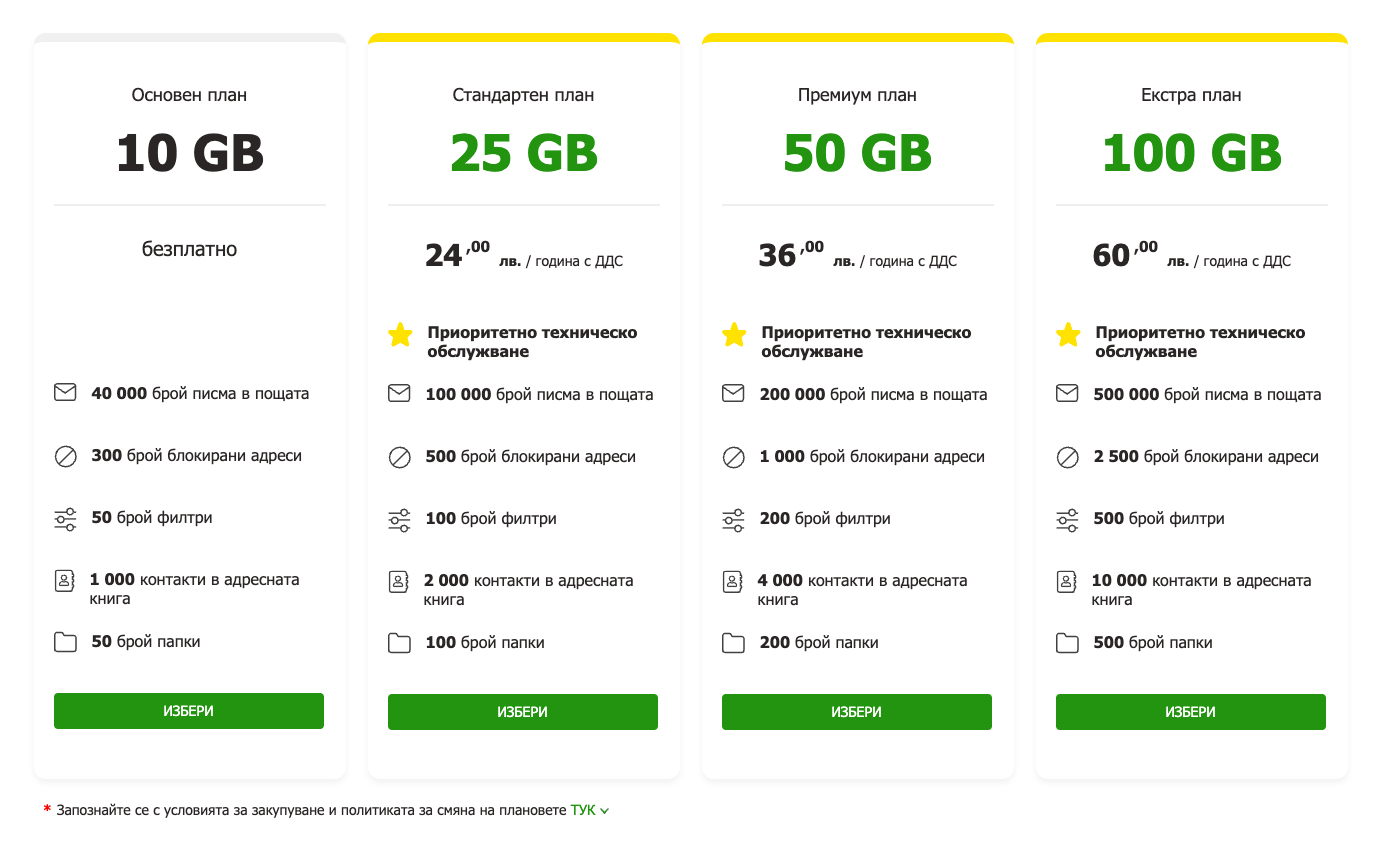The height and width of the screenshot is (850, 1386).
Task: Click the address book icon in Екстра план
Action: click(x=1067, y=581)
